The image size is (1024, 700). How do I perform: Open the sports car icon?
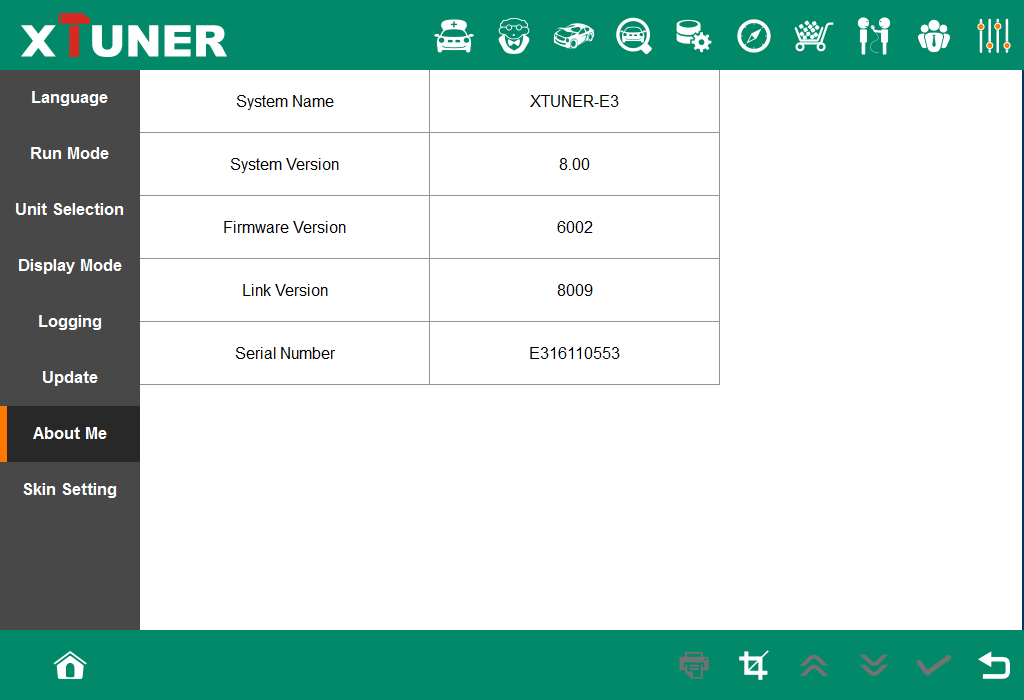(x=574, y=36)
